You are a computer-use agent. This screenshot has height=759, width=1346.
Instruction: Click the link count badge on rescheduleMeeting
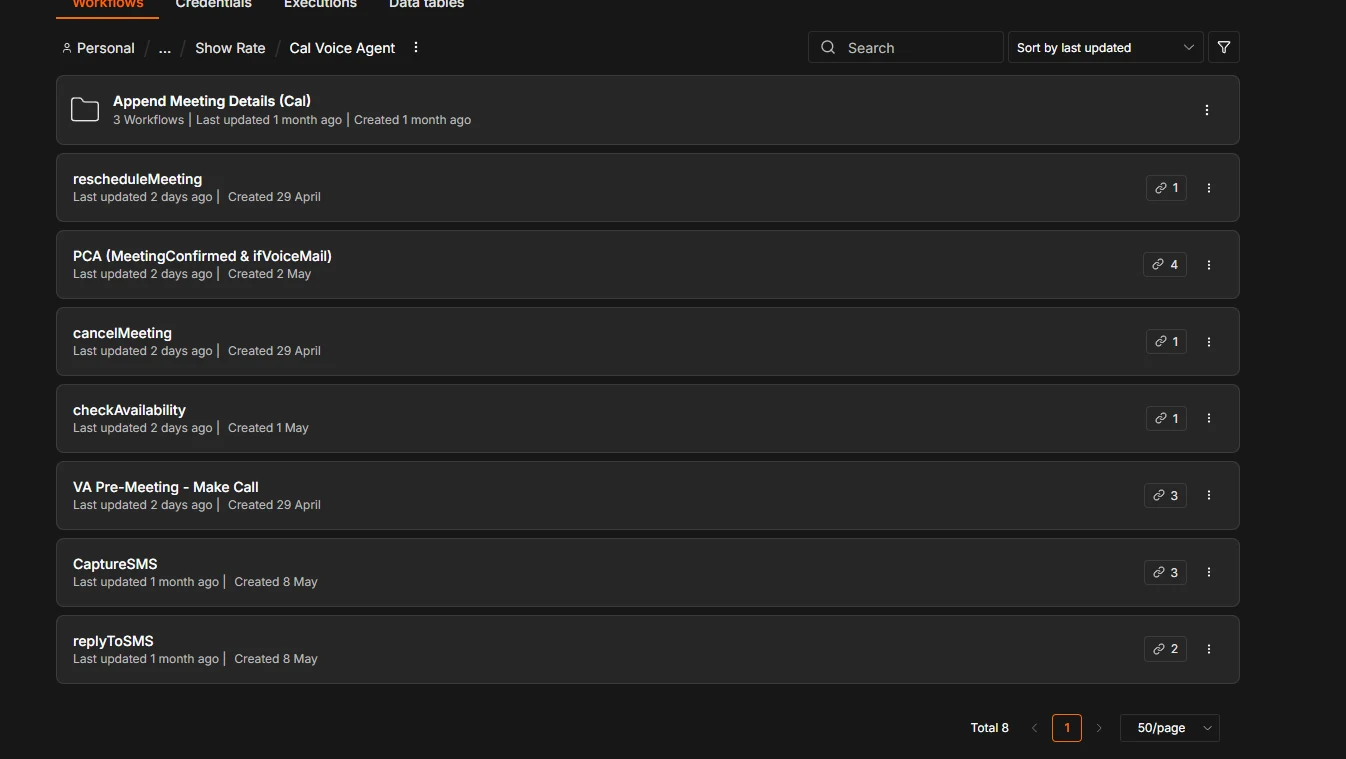point(1166,188)
